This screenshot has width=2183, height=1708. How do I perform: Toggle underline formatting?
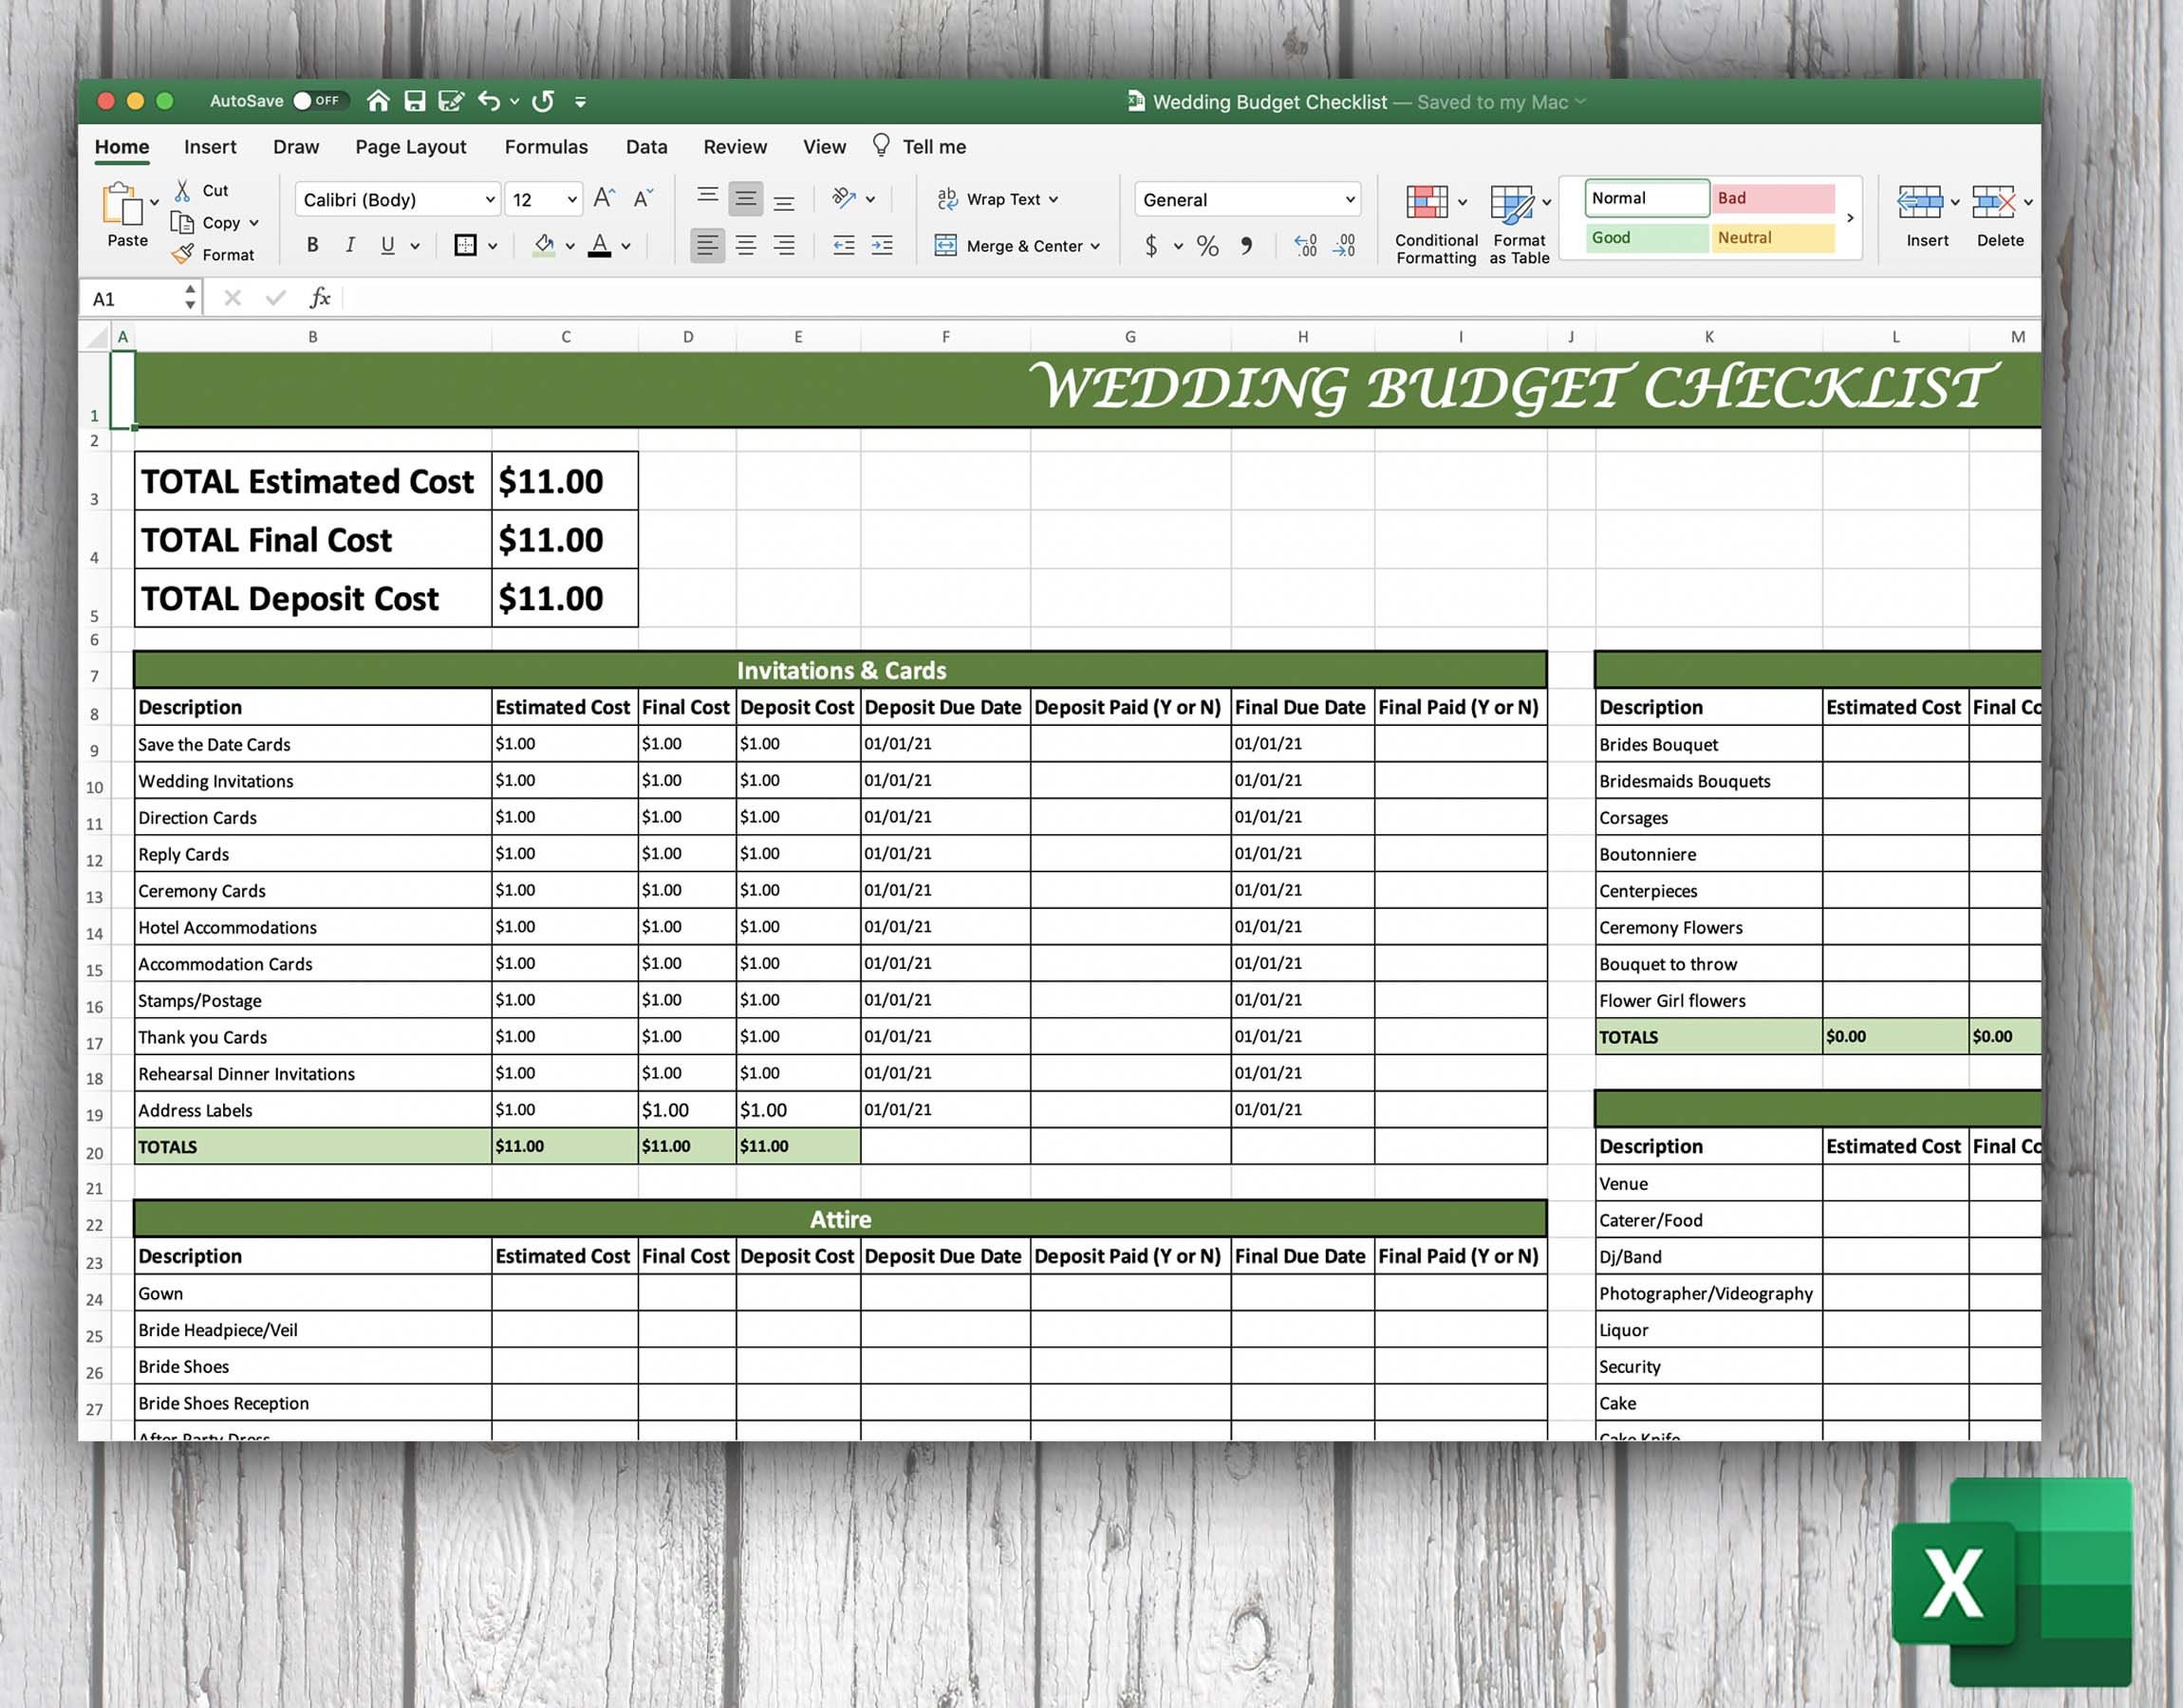pos(387,245)
